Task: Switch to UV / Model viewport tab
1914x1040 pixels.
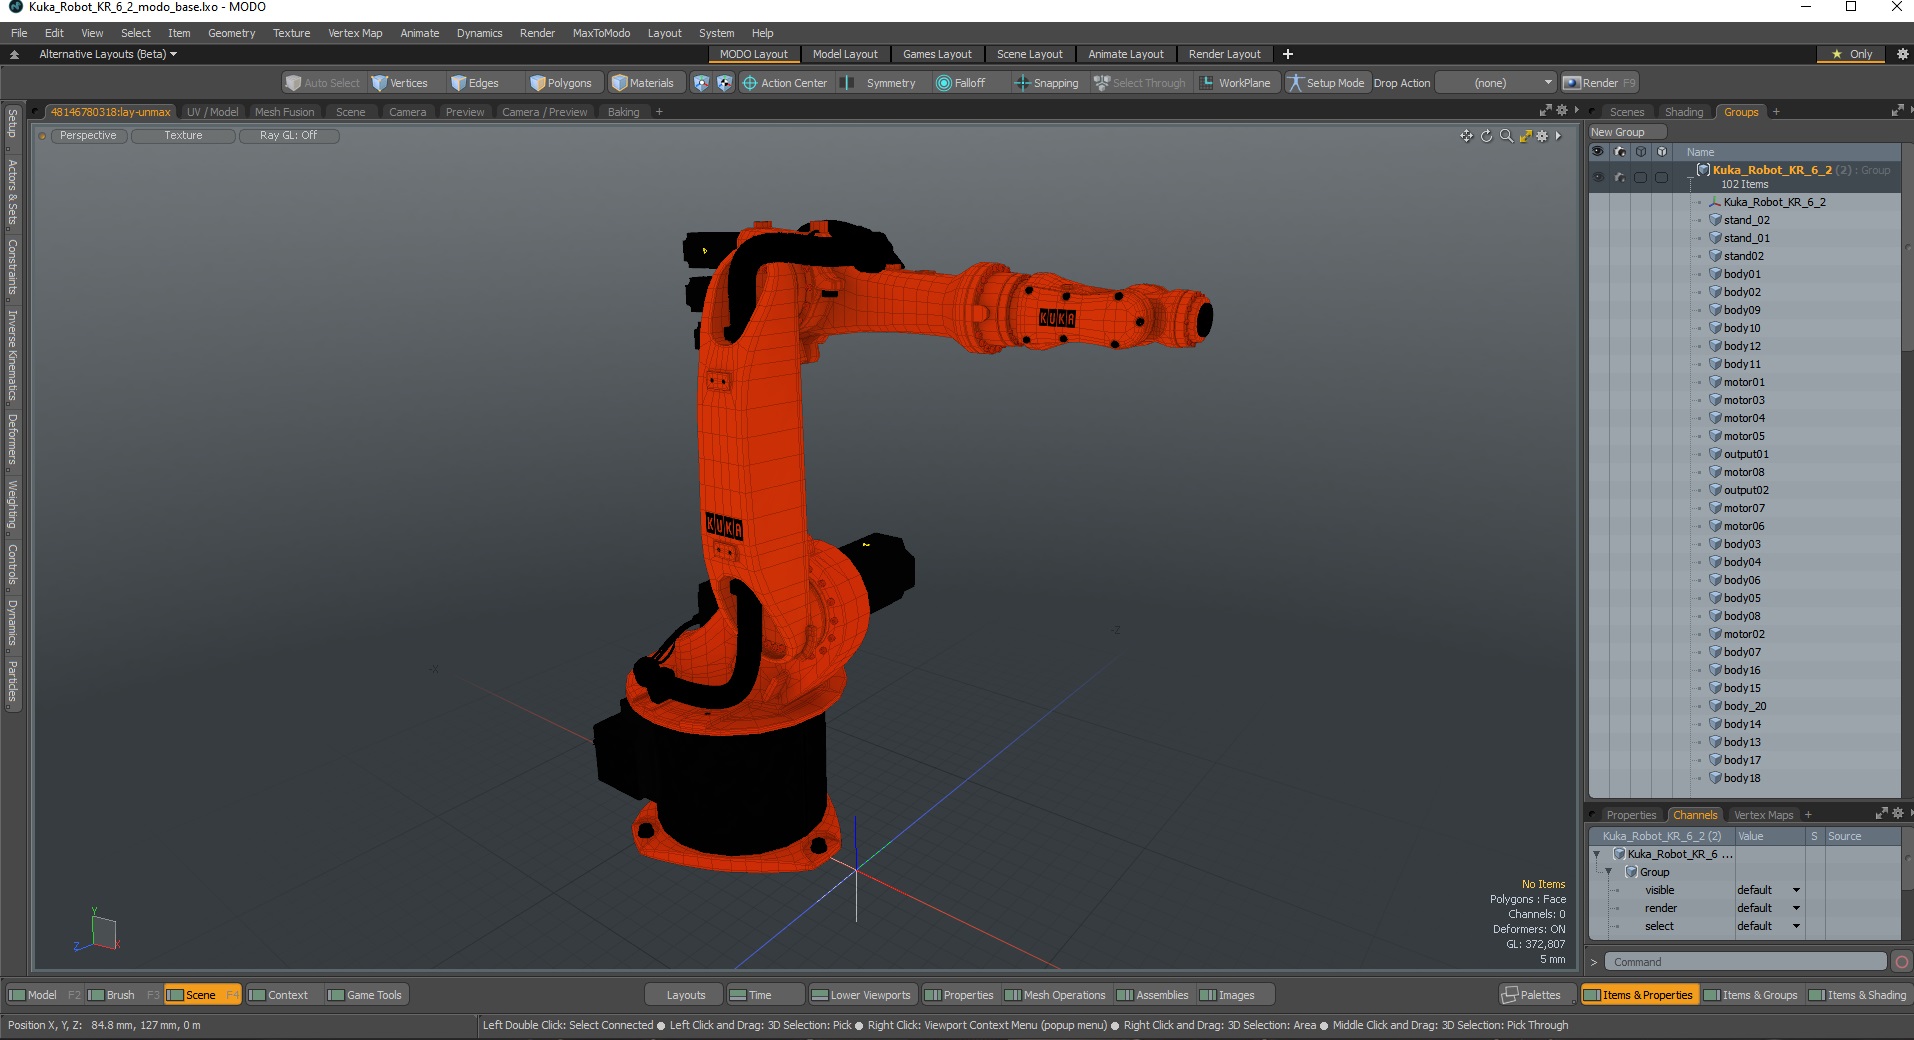Action: click(x=213, y=112)
